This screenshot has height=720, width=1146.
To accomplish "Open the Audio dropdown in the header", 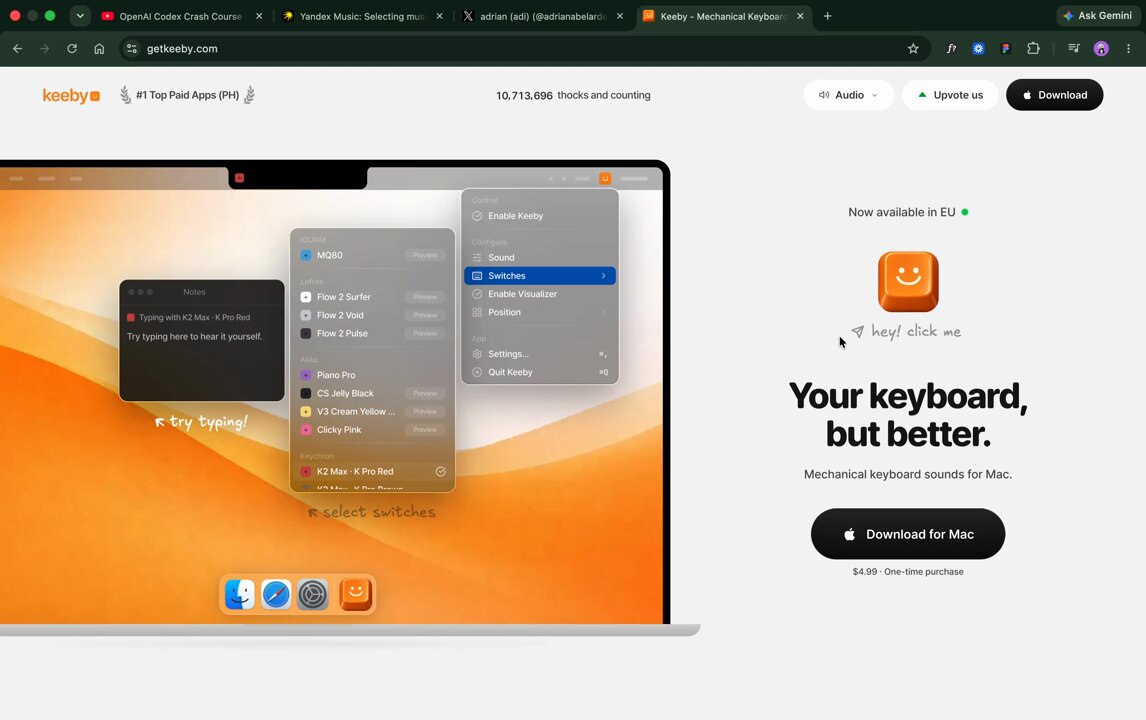I will click(x=849, y=95).
